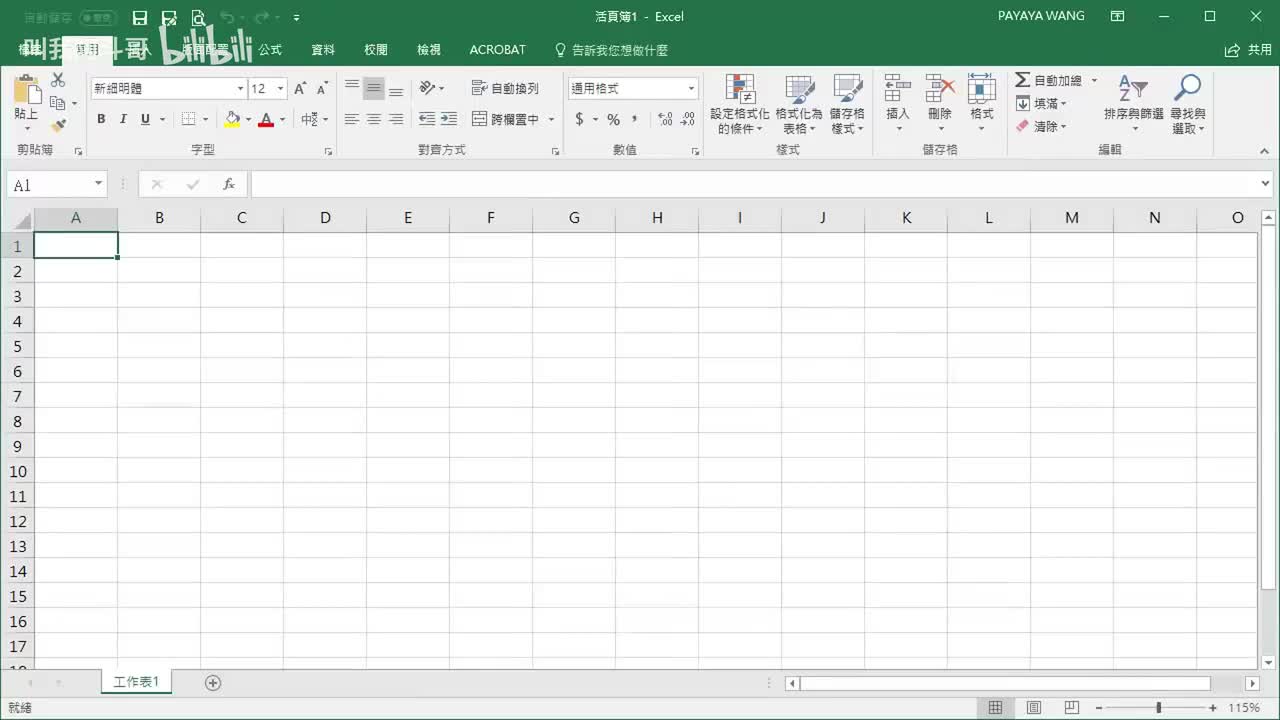Screen dimensions: 1280x720
Task: Click the Increase Indent icon
Action: pos(449,119)
